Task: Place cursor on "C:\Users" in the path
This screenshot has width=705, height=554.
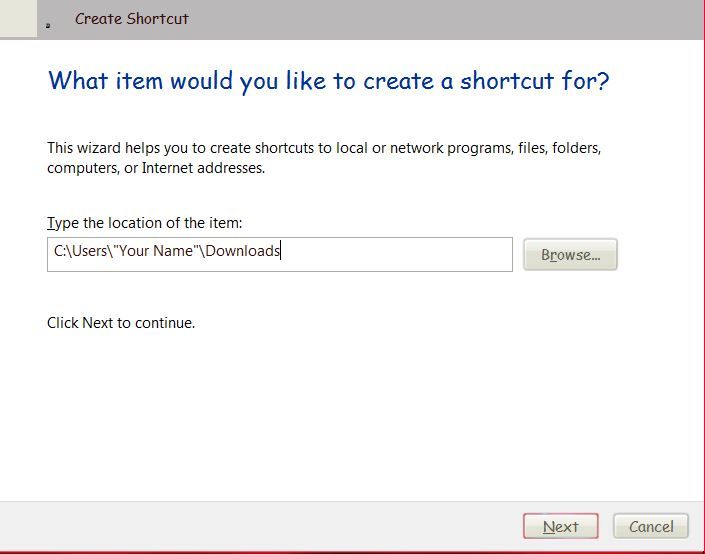Action: tap(79, 251)
